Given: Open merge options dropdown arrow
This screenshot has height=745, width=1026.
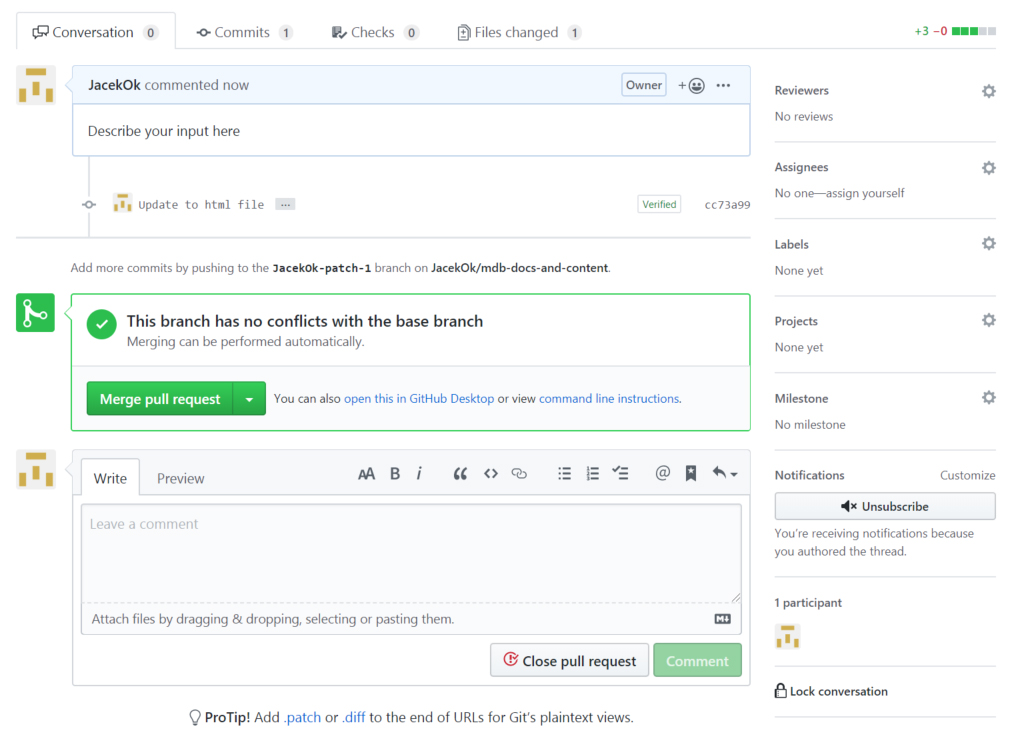Looking at the screenshot, I should pyautogui.click(x=249, y=399).
